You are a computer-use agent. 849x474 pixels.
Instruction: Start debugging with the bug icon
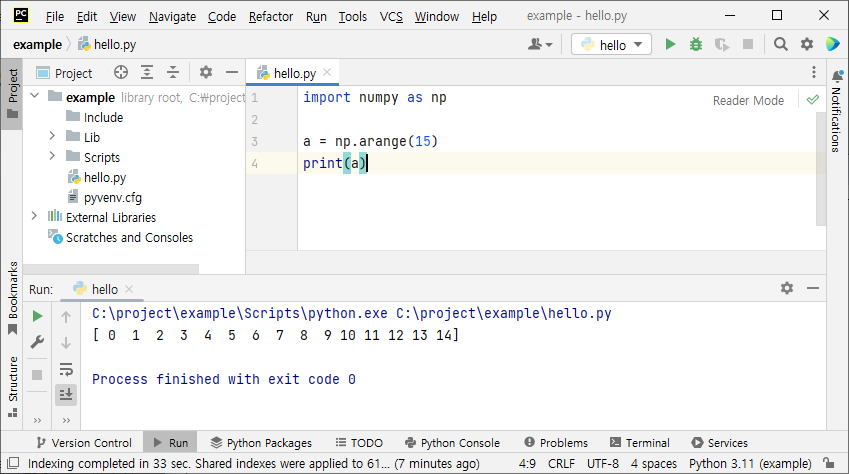696,44
